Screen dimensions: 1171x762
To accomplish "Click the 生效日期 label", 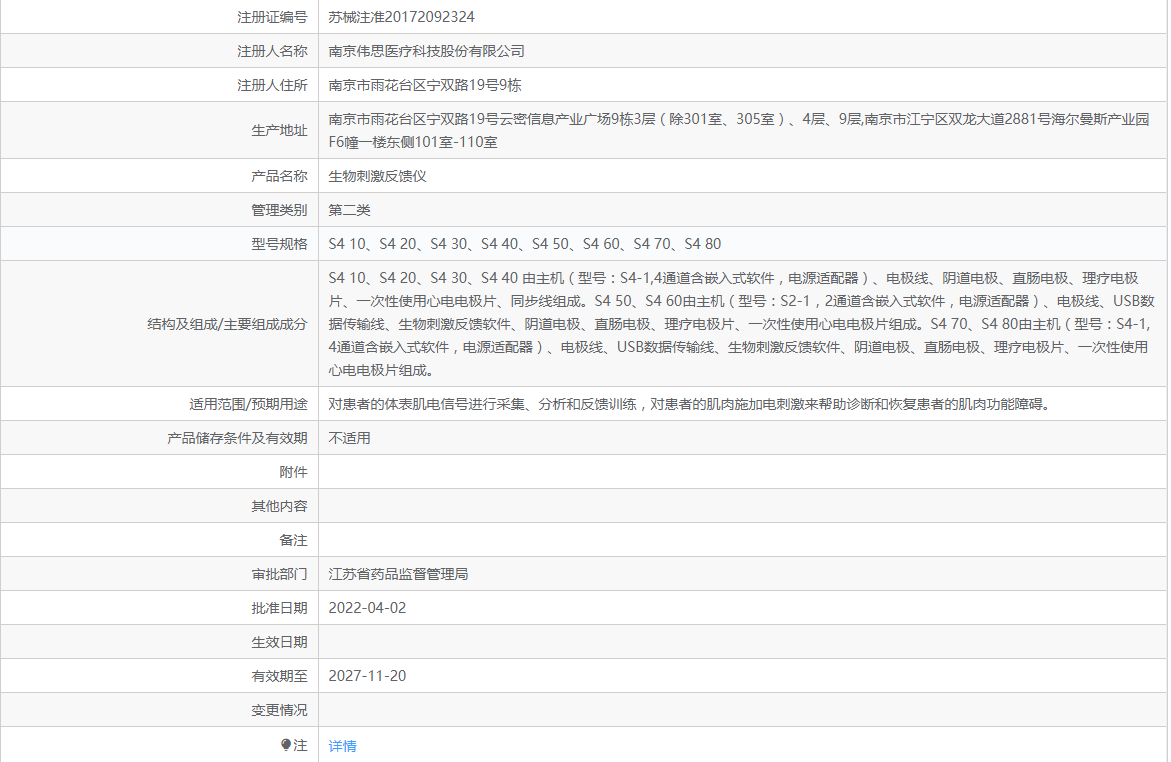I will (279, 642).
